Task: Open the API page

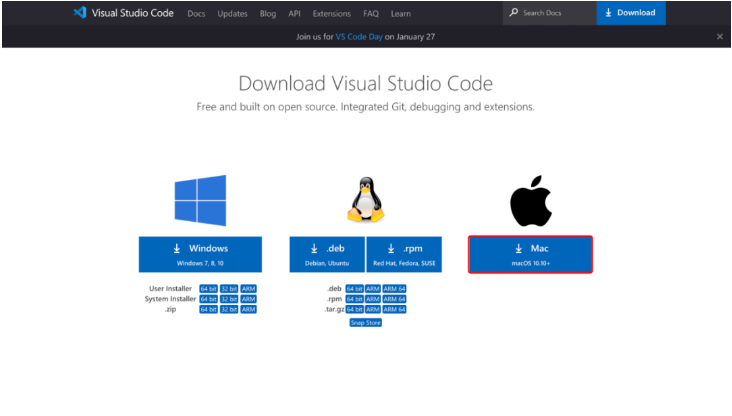Action: 294,14
